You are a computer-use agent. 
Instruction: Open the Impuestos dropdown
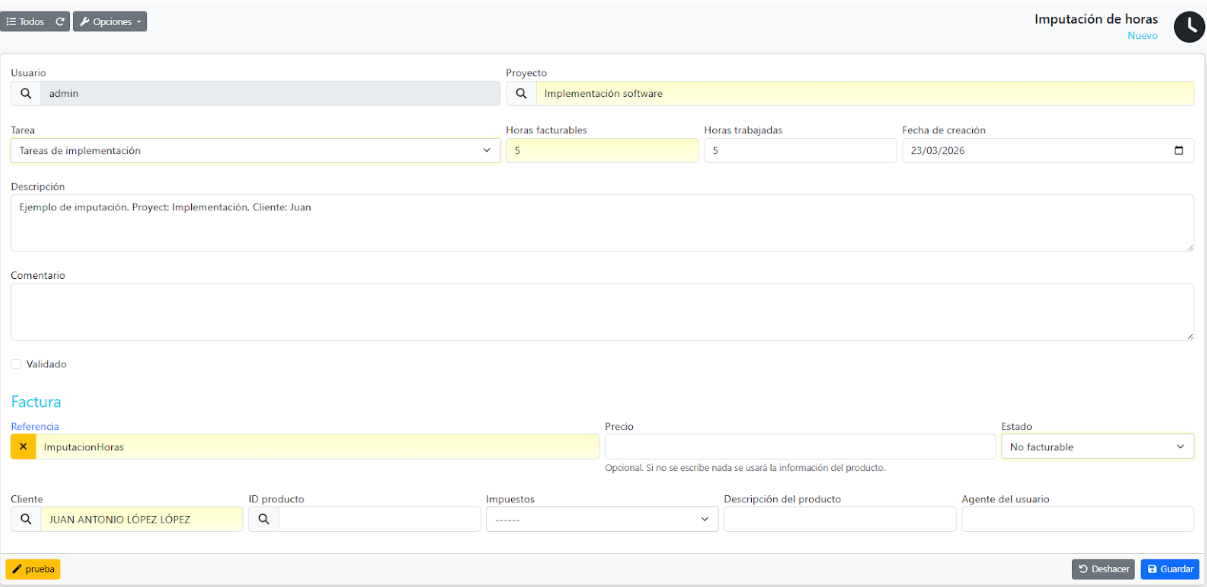(x=601, y=519)
